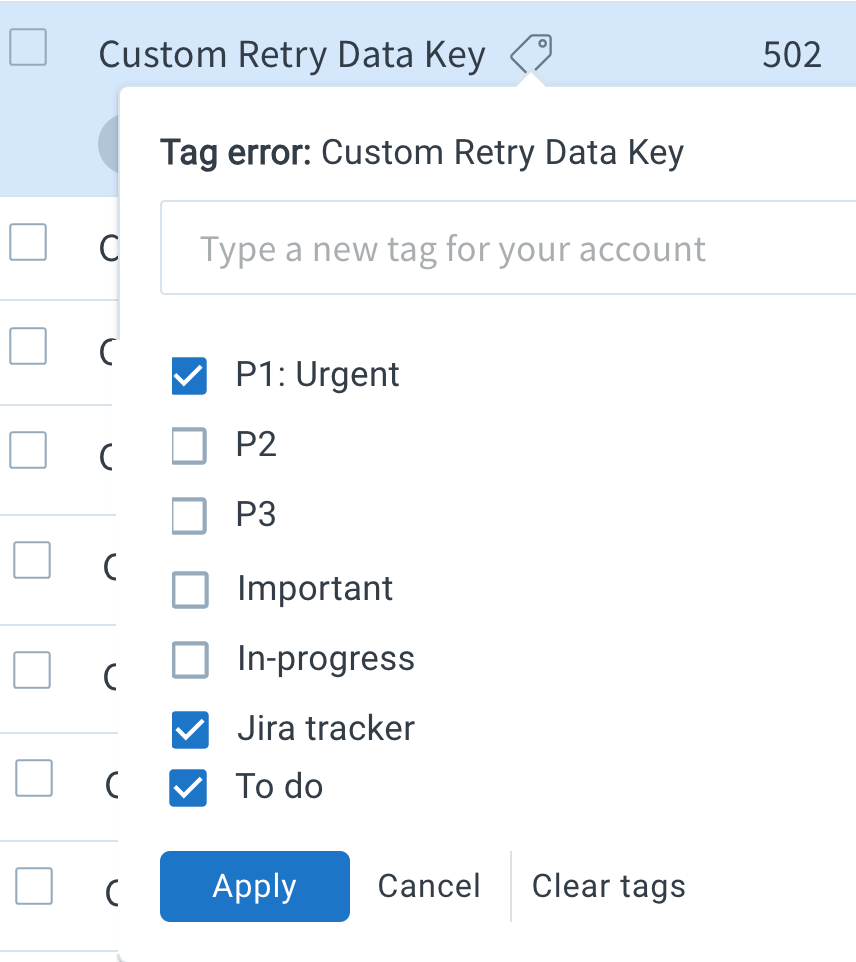Uncheck the Jira tracker tag
The image size is (856, 962).
click(189, 730)
